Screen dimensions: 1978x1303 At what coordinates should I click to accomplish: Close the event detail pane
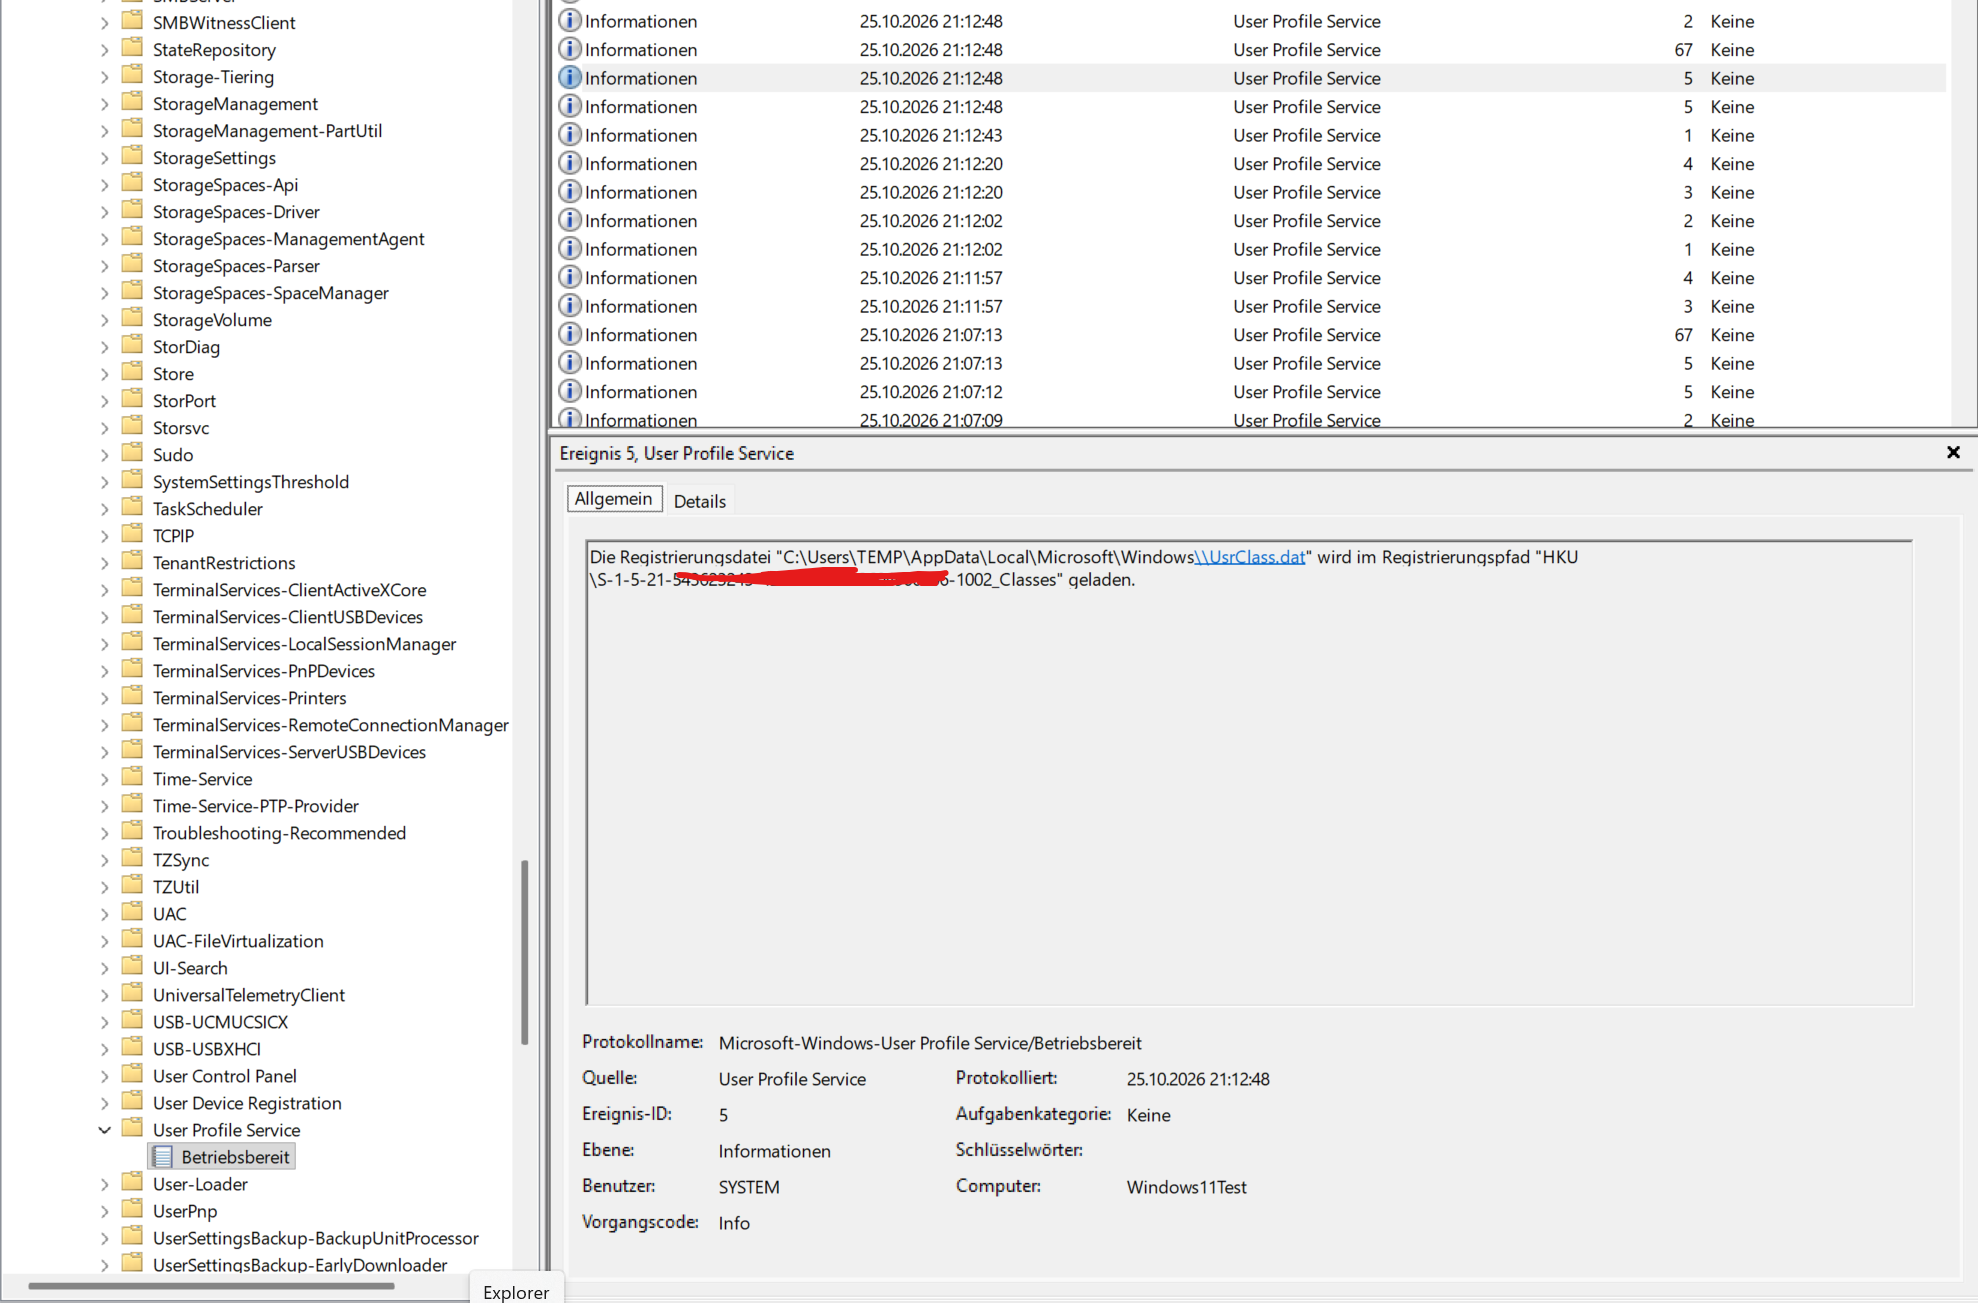pos(1953,453)
